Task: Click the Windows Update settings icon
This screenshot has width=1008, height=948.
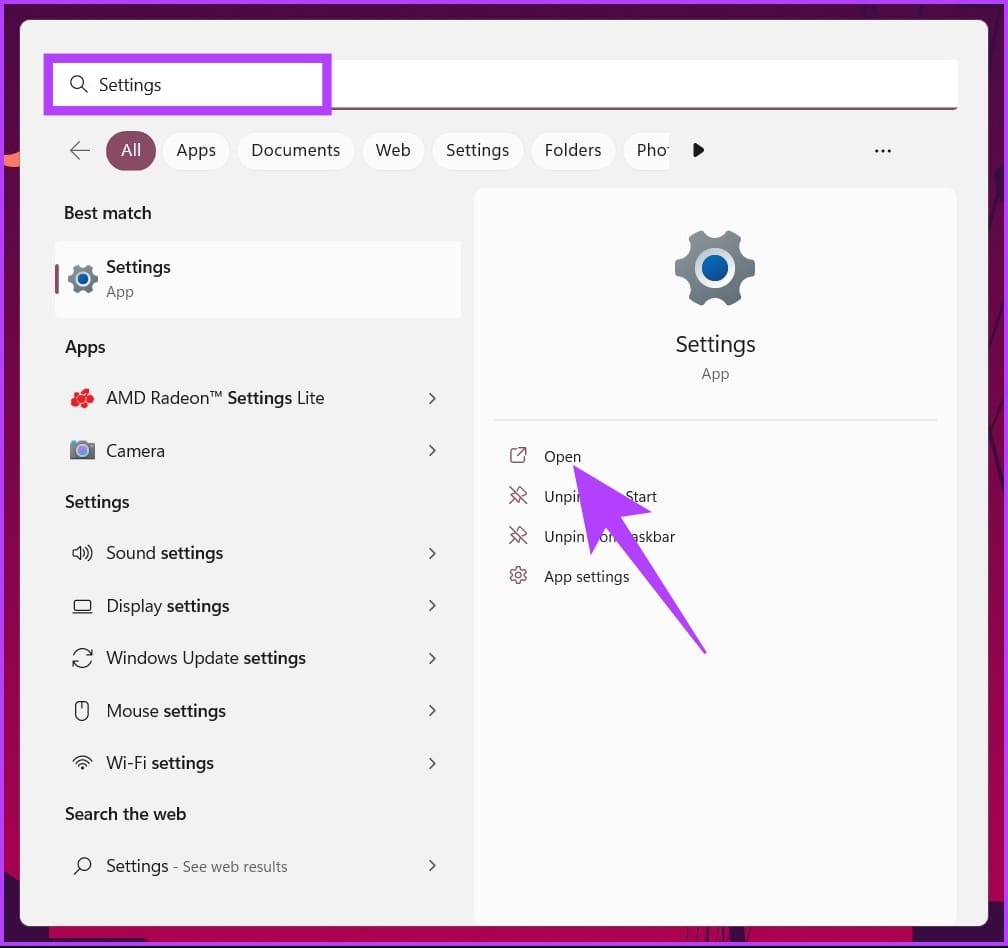Action: (x=82, y=658)
